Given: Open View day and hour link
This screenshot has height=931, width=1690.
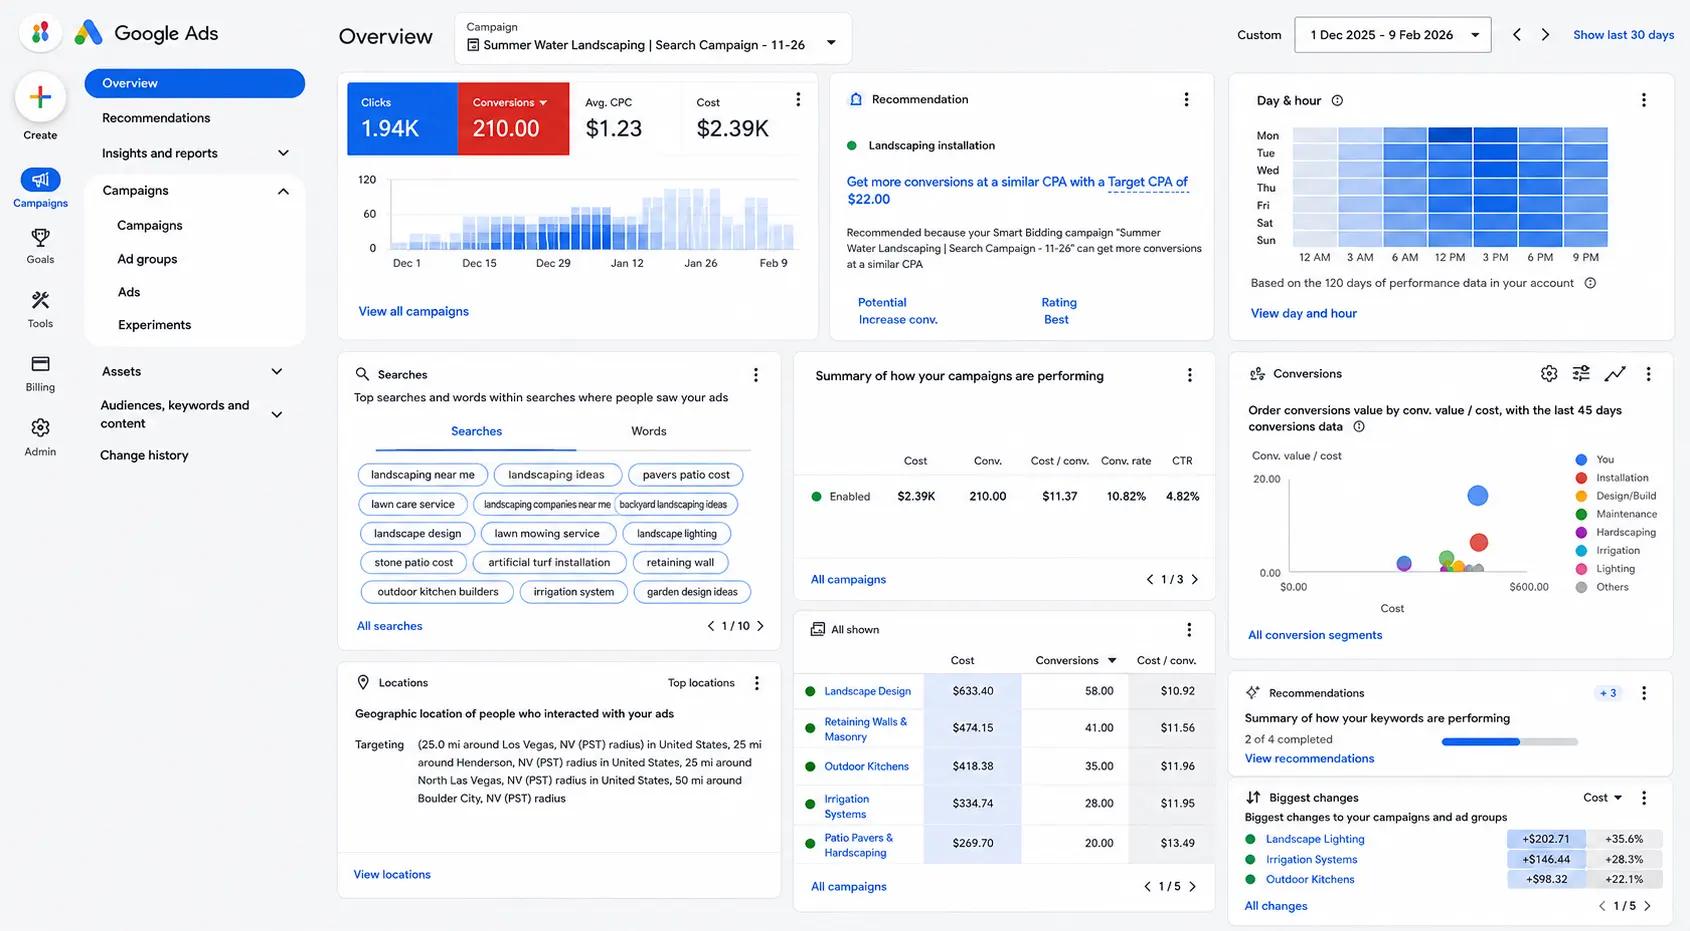Looking at the screenshot, I should click(x=1304, y=314).
